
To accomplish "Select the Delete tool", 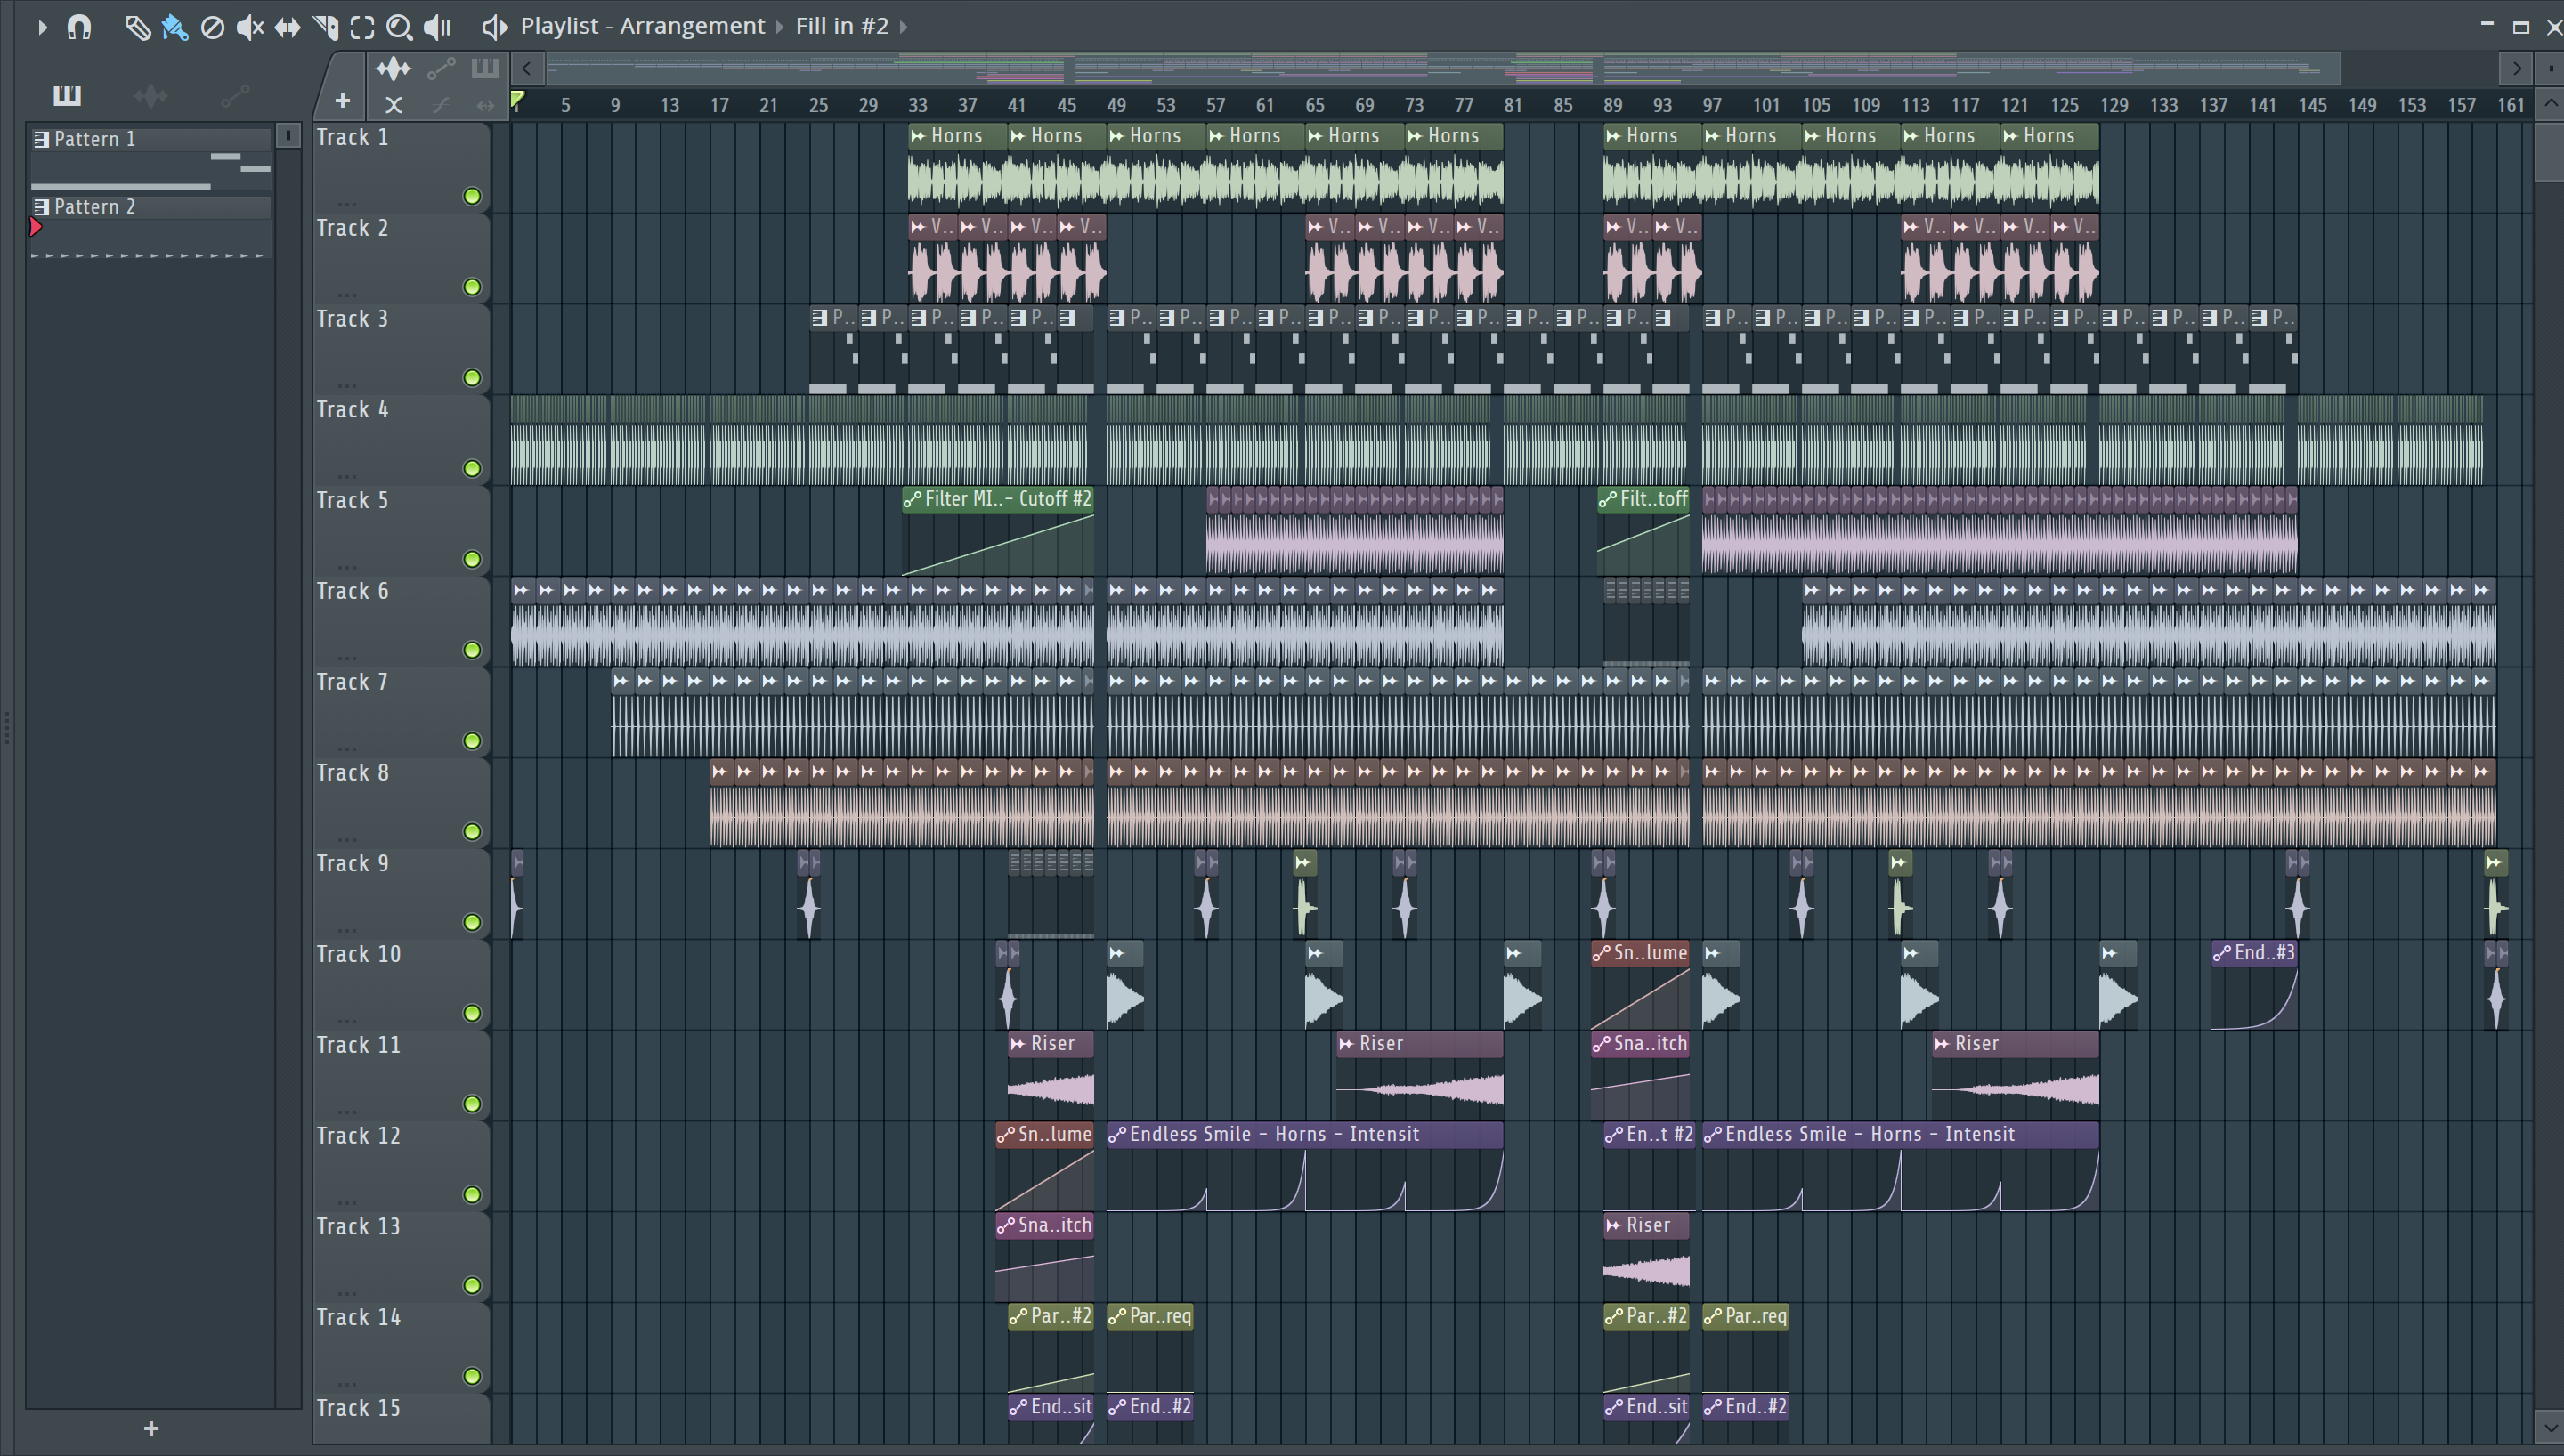I will (212, 27).
